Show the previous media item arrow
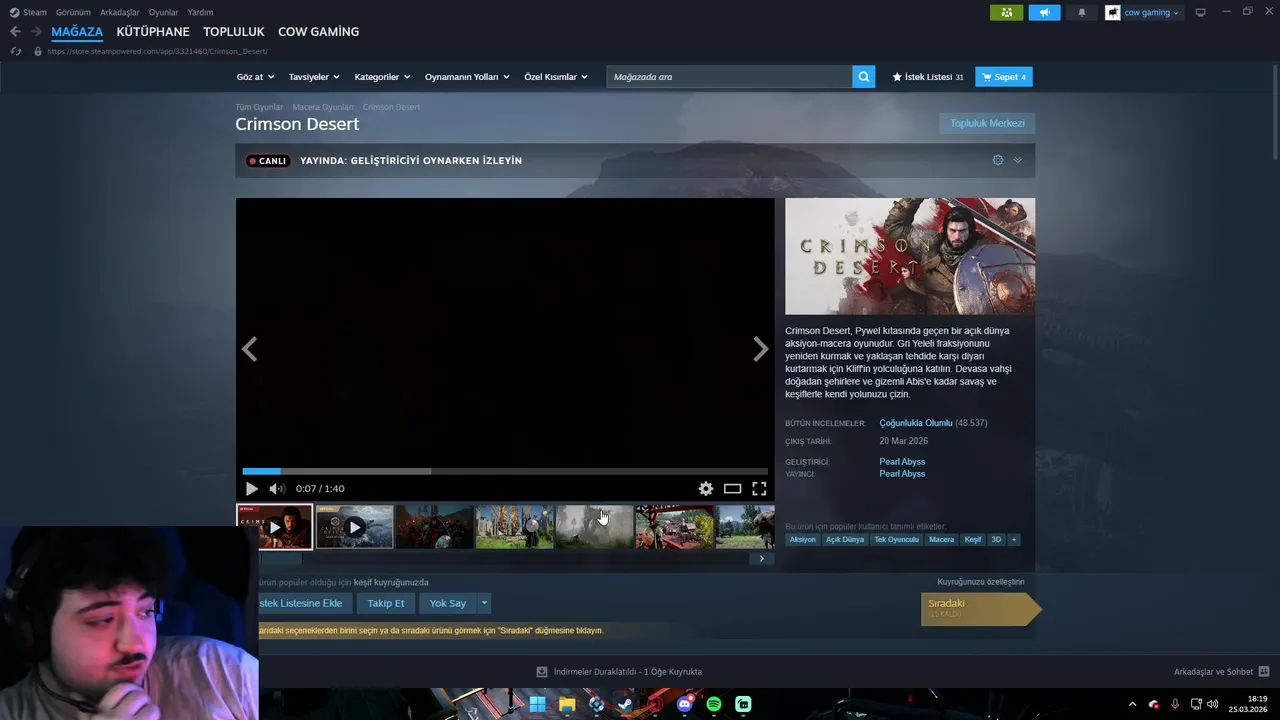Screen dimensions: 1280x720 click(250, 349)
